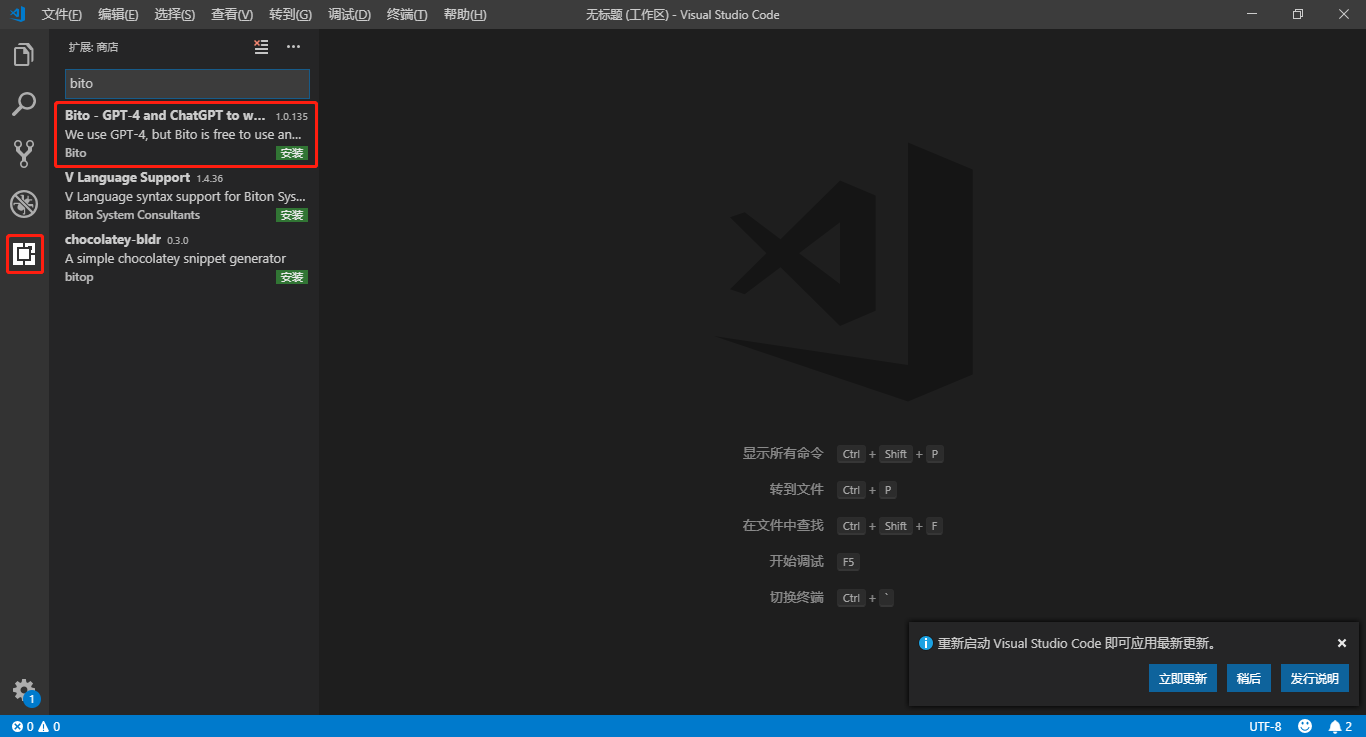Click the 切换终端 shortcut hint

point(797,597)
